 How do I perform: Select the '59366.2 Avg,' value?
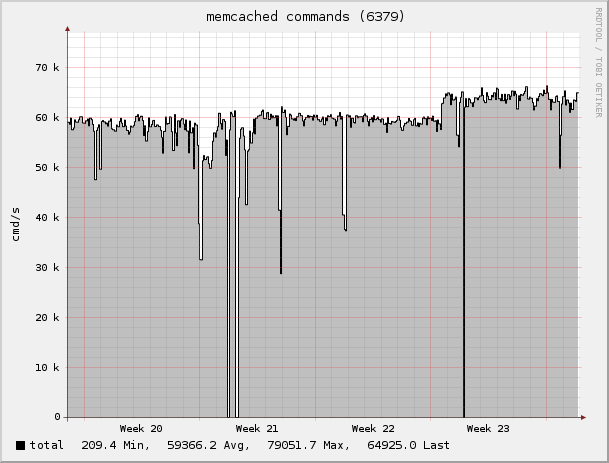[x=208, y=445]
